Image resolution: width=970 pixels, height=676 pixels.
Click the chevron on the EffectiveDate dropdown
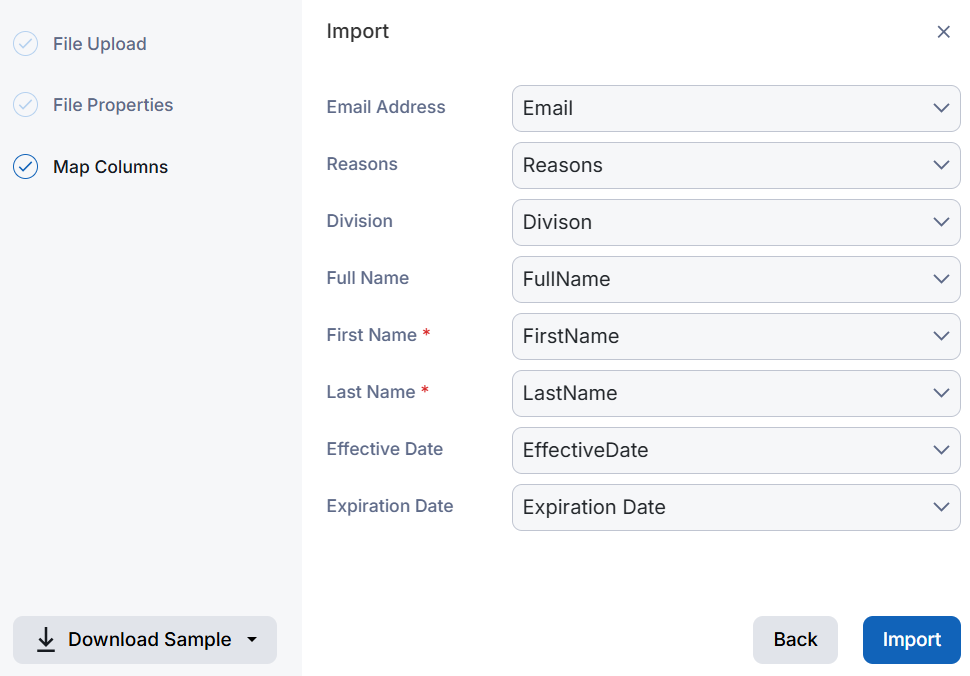tap(940, 450)
